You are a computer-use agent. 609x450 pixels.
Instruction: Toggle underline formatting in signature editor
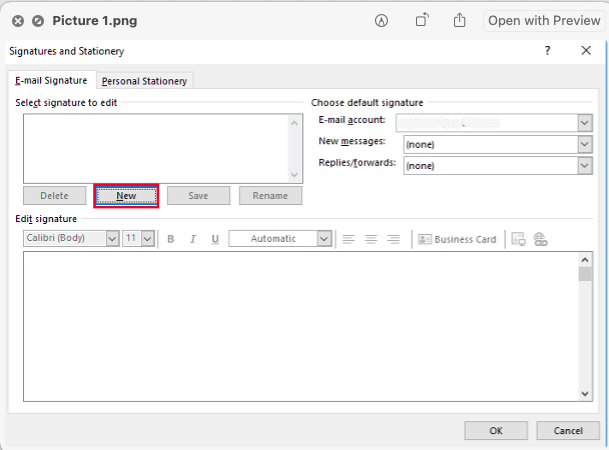pos(215,239)
